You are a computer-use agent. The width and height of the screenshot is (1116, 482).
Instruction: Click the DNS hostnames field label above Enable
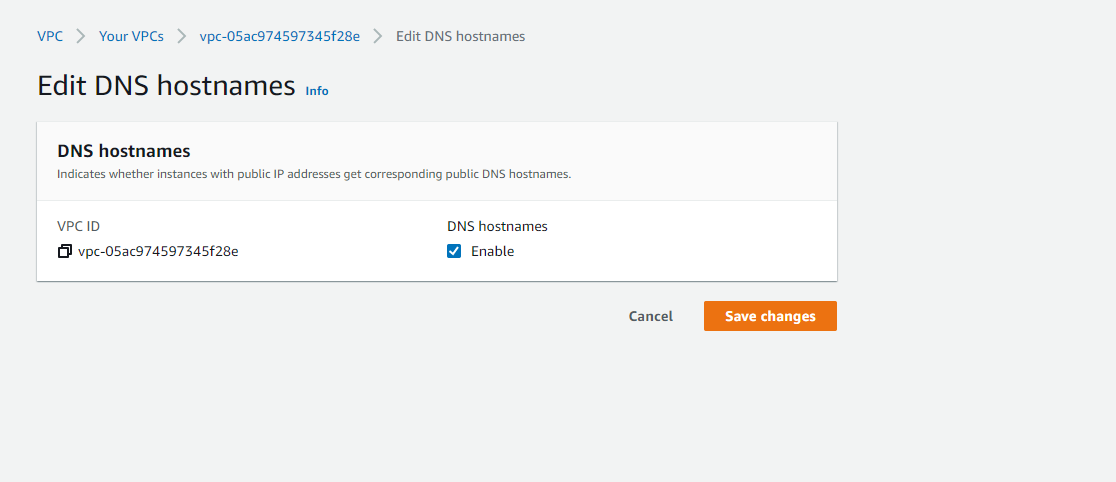click(498, 226)
